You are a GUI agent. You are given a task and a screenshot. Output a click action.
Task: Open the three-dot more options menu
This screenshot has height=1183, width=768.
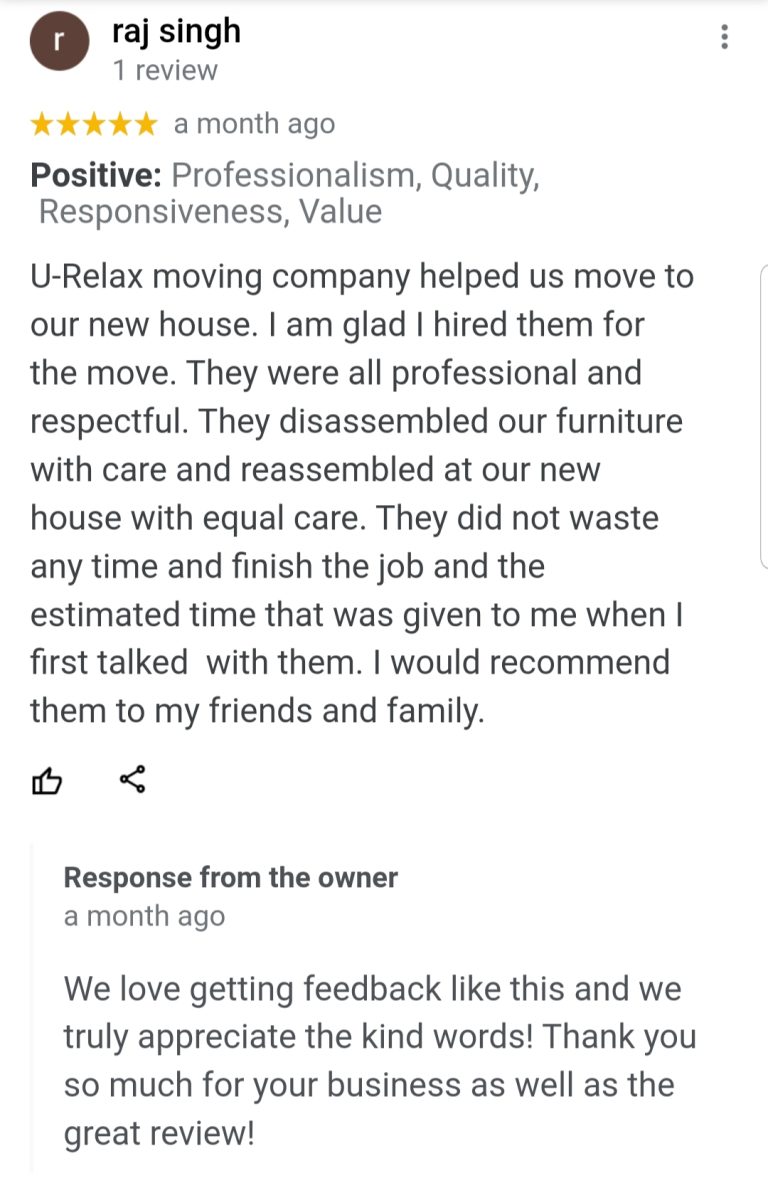[x=724, y=38]
